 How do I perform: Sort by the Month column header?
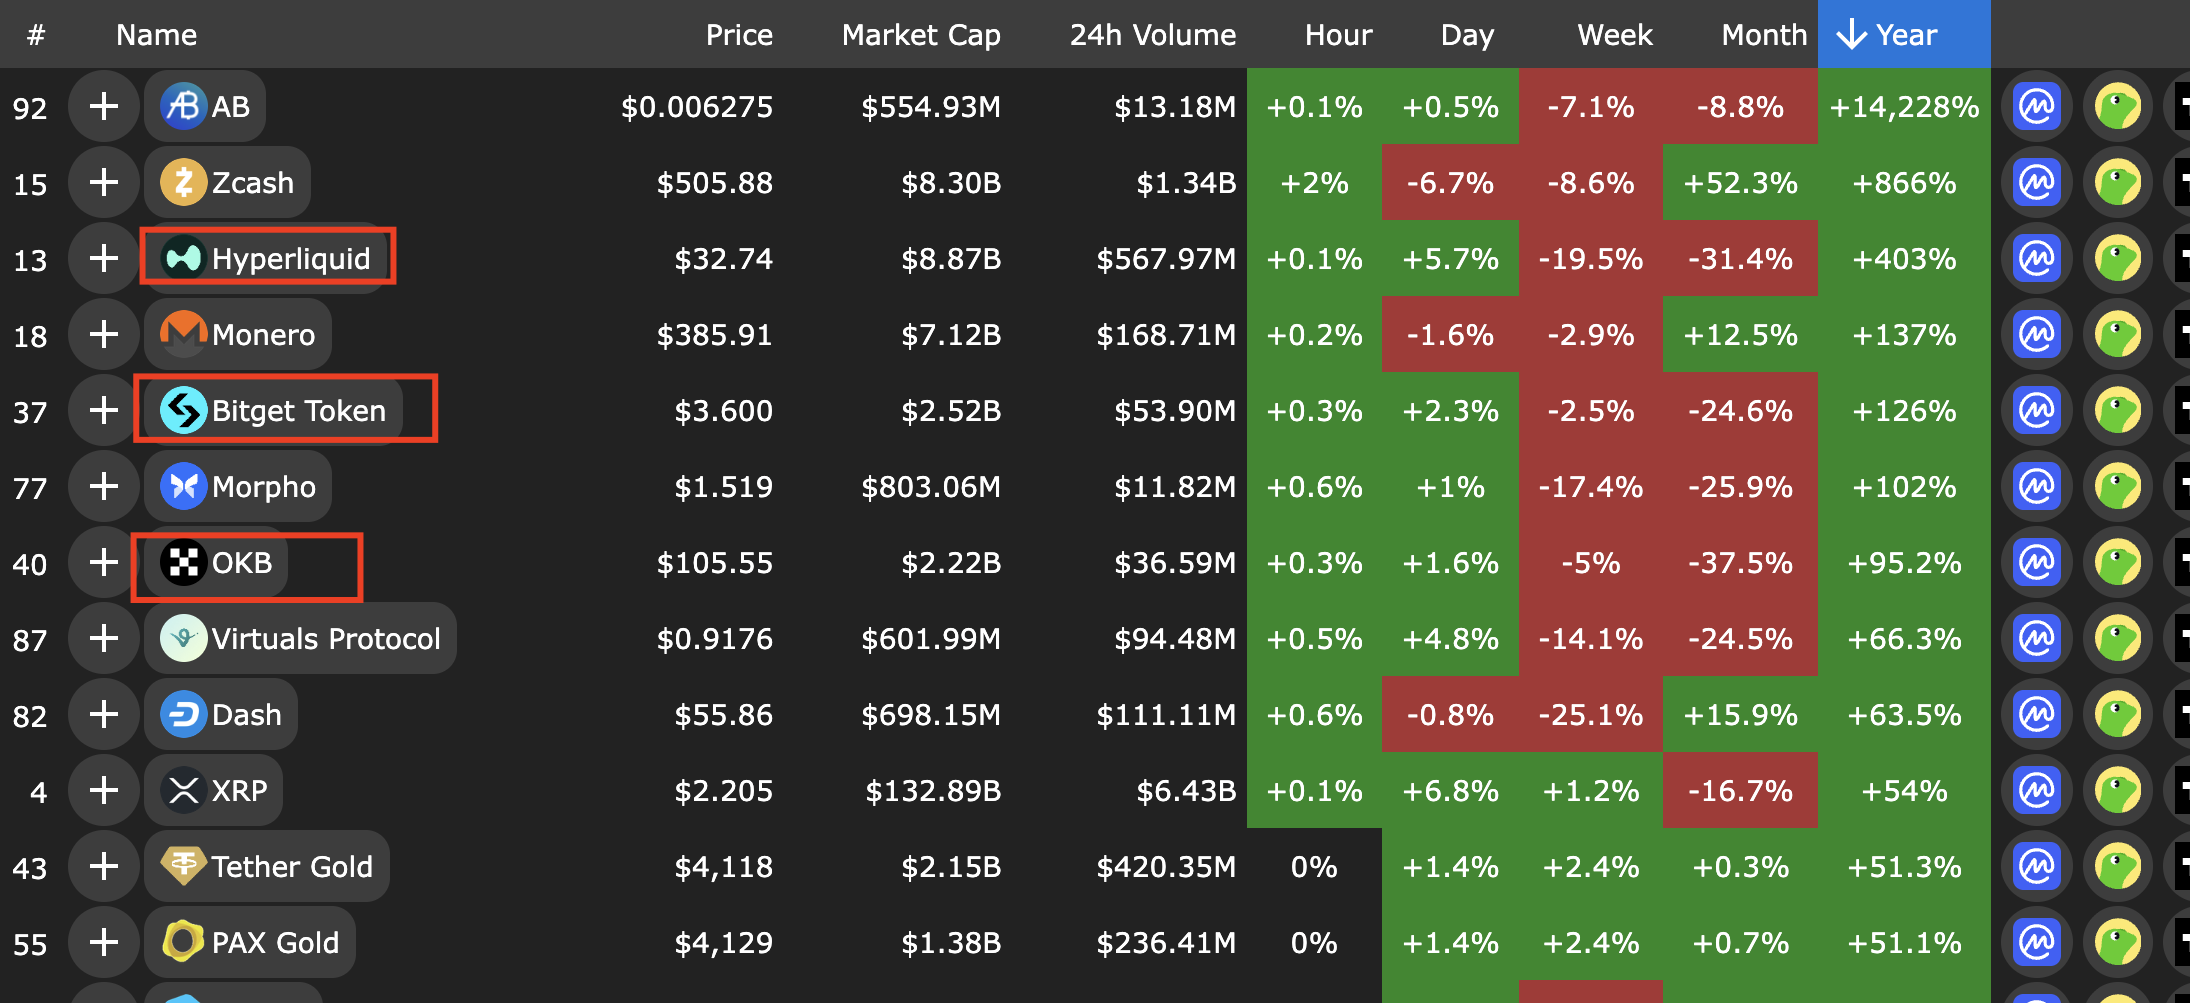[1763, 35]
